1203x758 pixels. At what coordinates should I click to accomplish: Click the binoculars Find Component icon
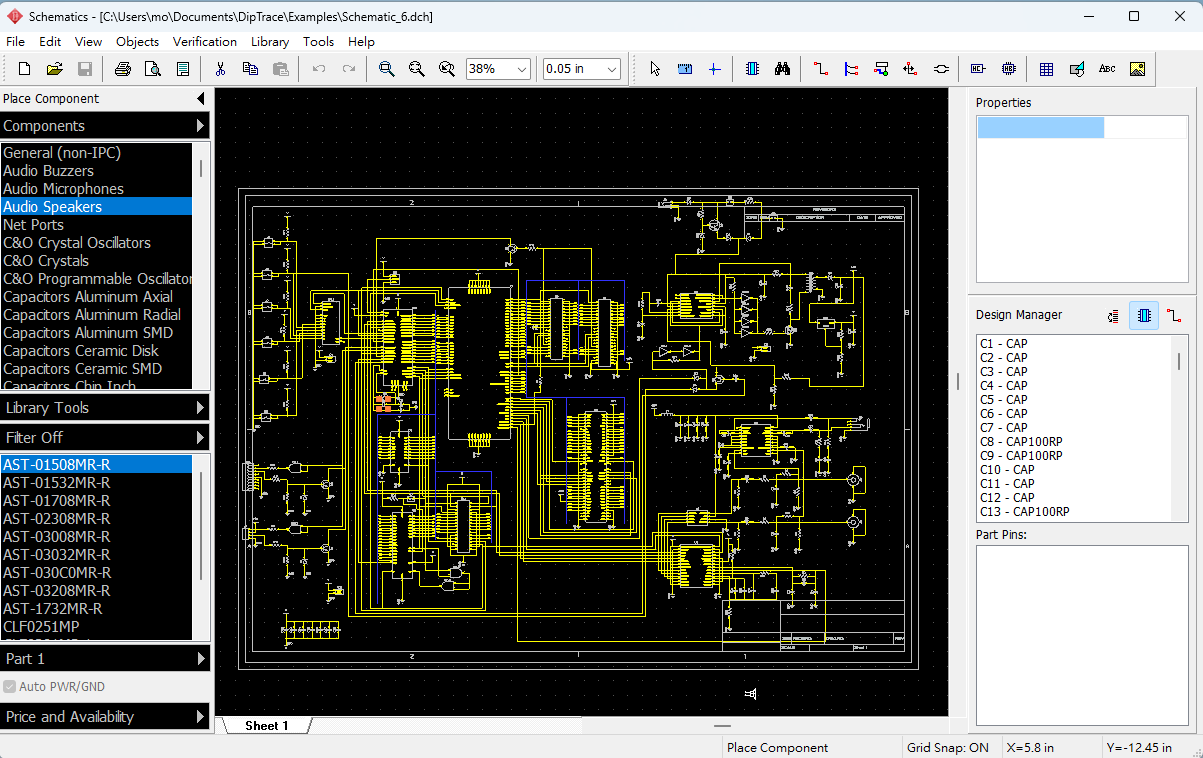(x=783, y=69)
